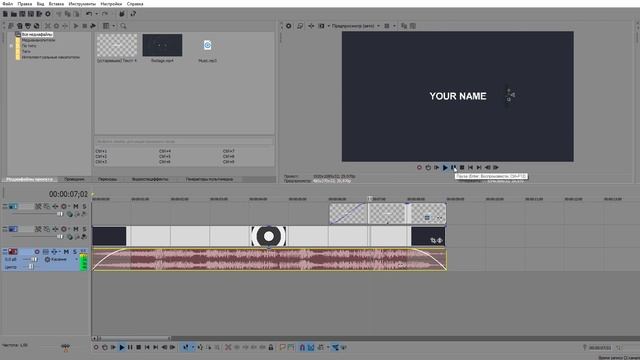This screenshot has width=640, height=360.
Task: Stop in timeline transport bar
Action: pyautogui.click(x=138, y=347)
